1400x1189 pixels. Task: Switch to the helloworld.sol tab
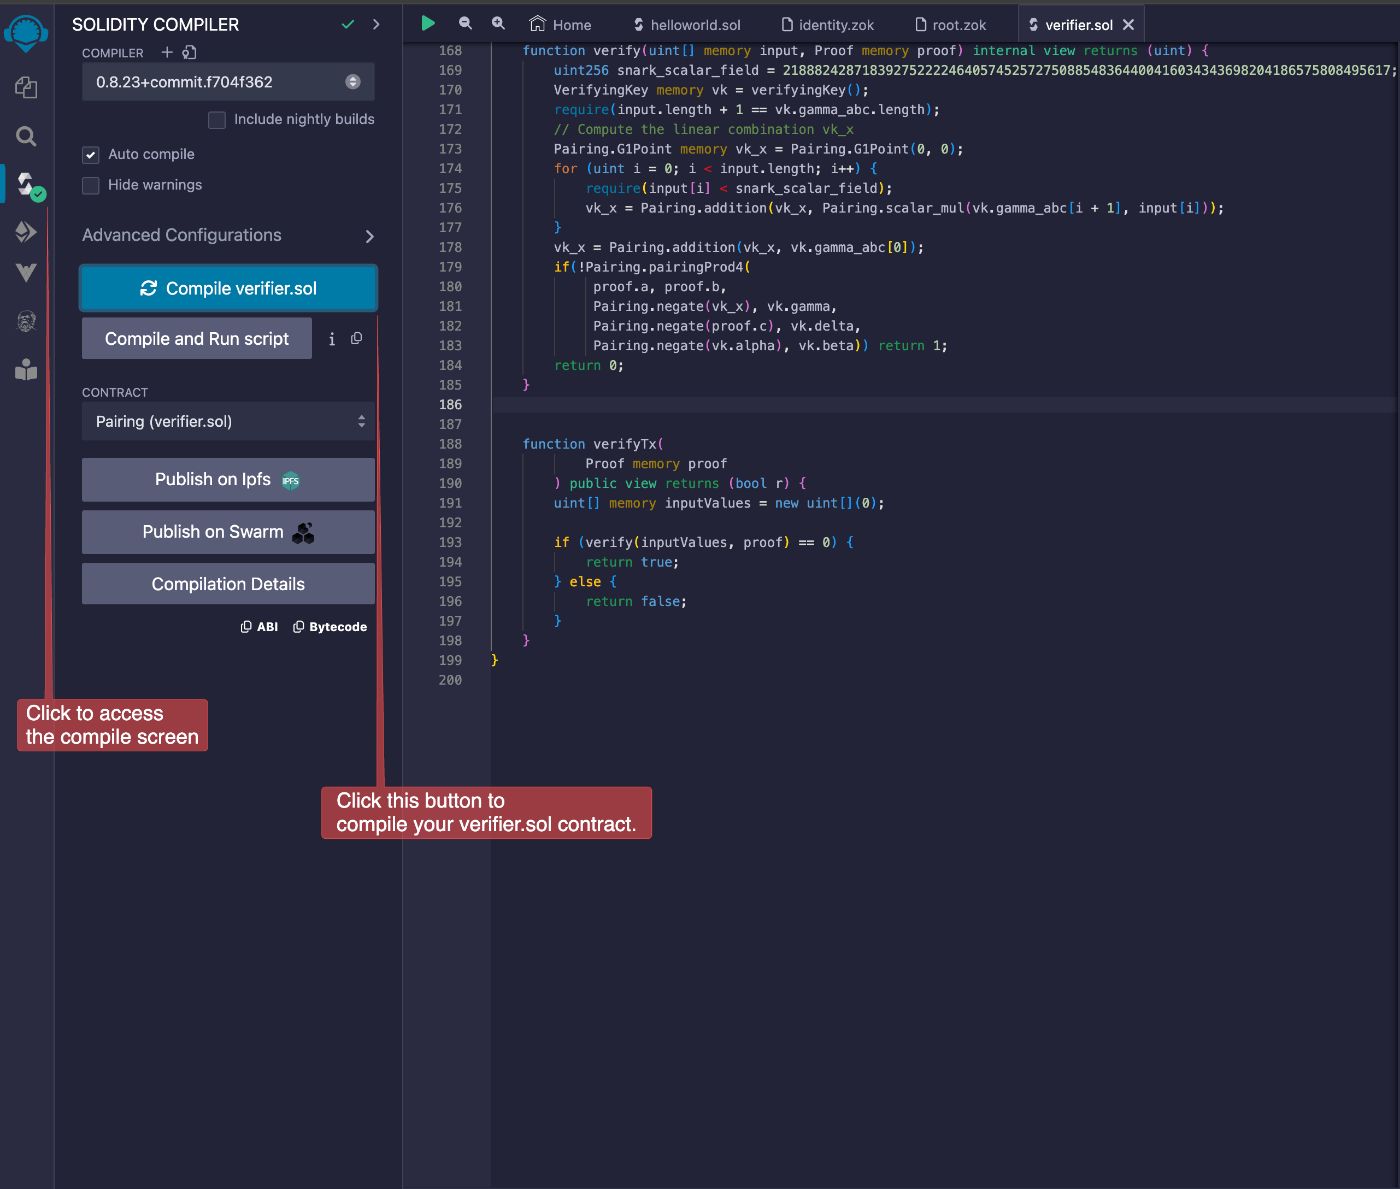pos(694,25)
